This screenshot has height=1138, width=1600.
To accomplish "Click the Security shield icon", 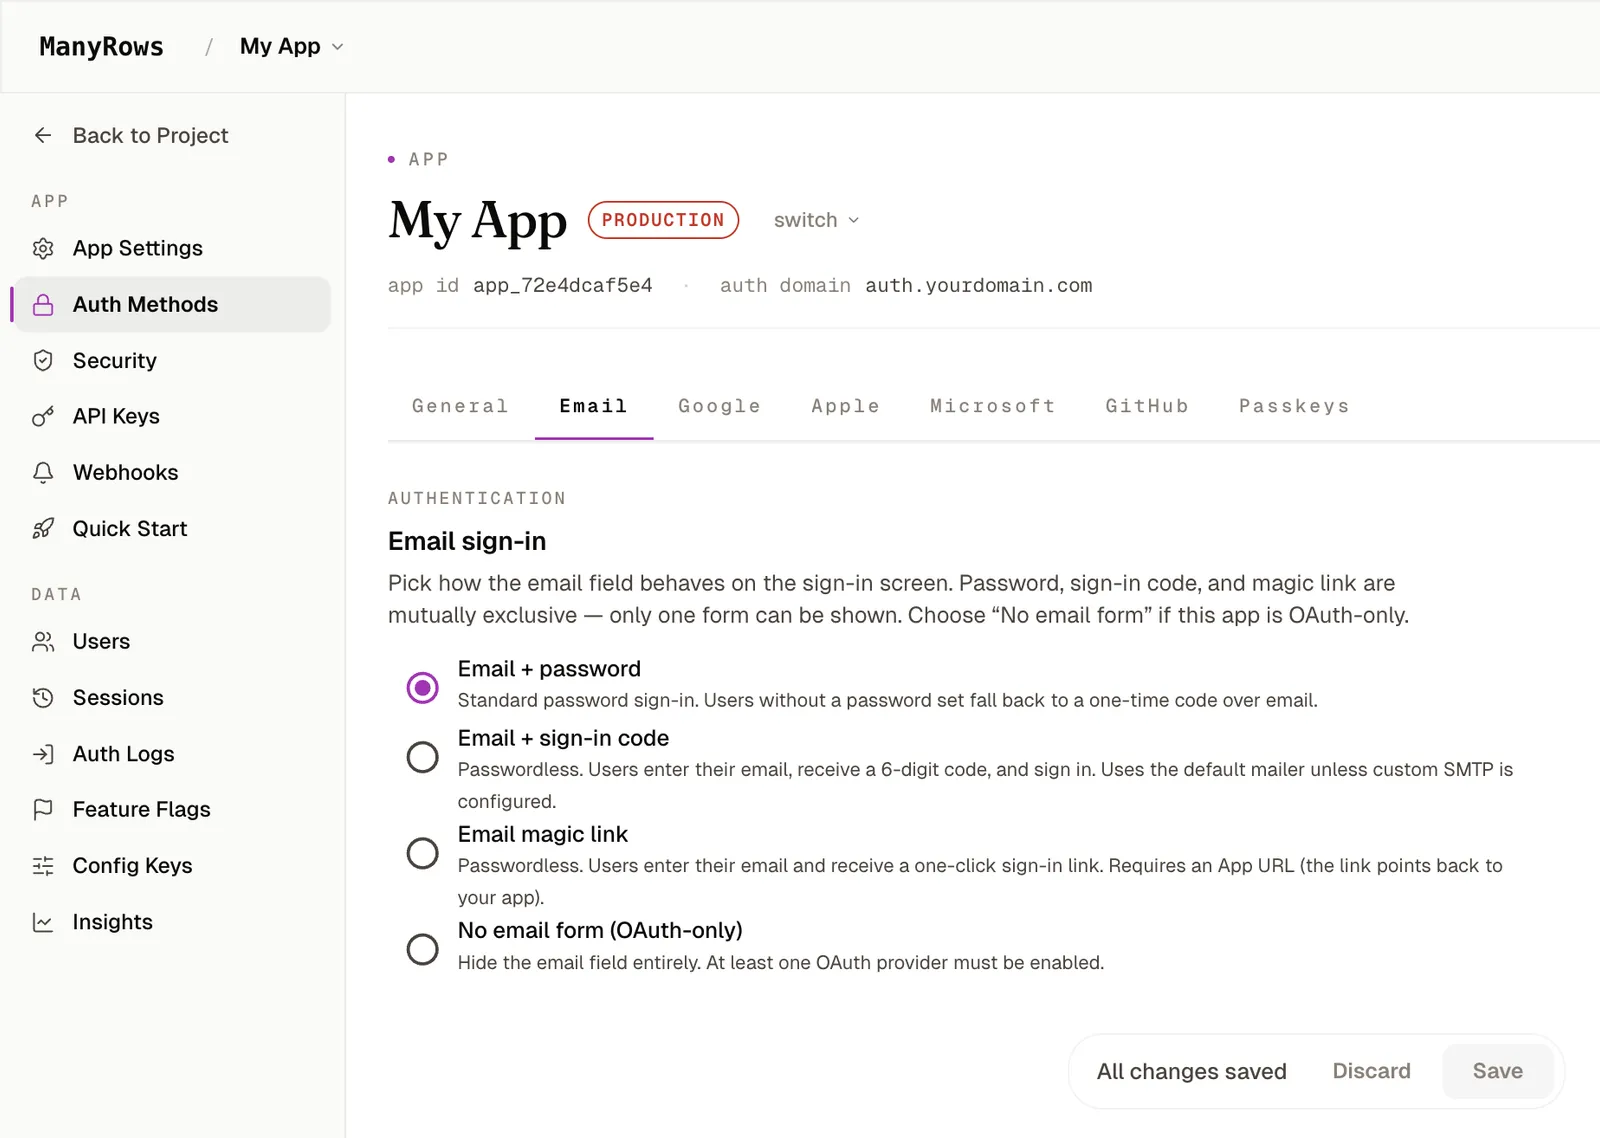I will tap(43, 360).
